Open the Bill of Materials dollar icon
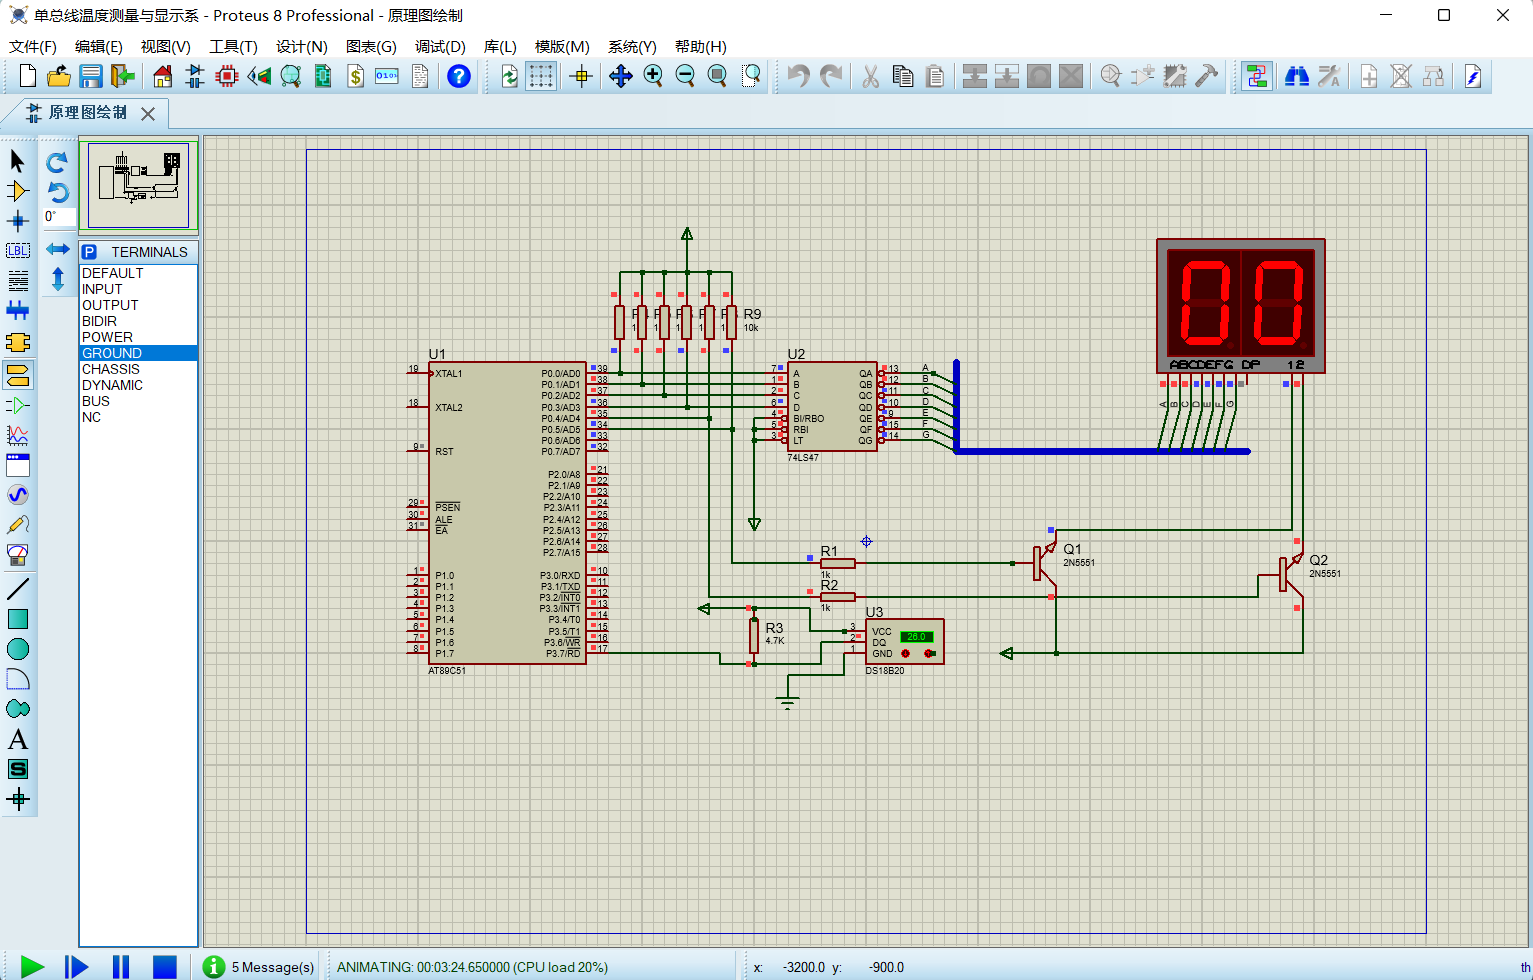 (x=355, y=76)
